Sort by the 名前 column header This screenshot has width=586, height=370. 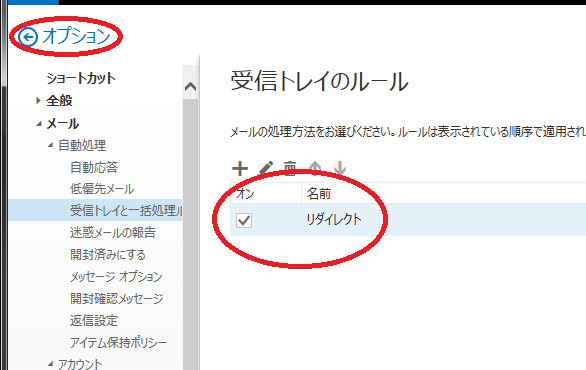[319, 194]
